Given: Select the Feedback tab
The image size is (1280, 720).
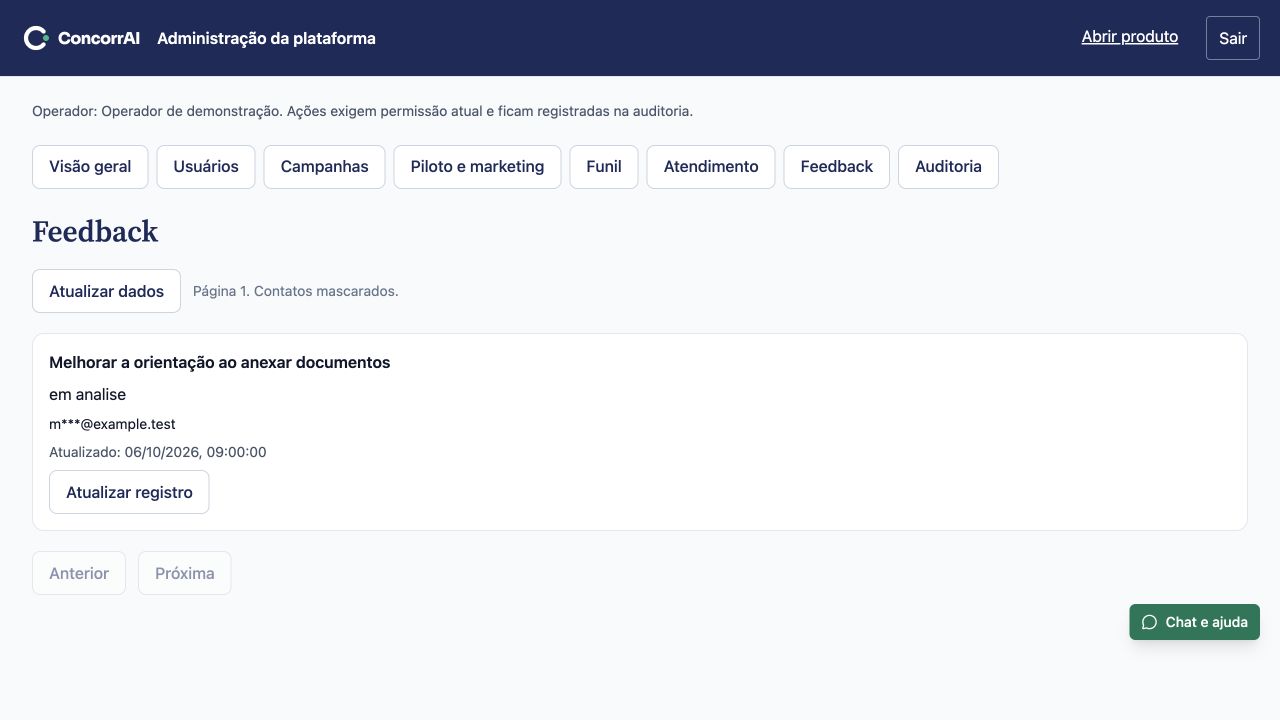Looking at the screenshot, I should click(x=837, y=167).
